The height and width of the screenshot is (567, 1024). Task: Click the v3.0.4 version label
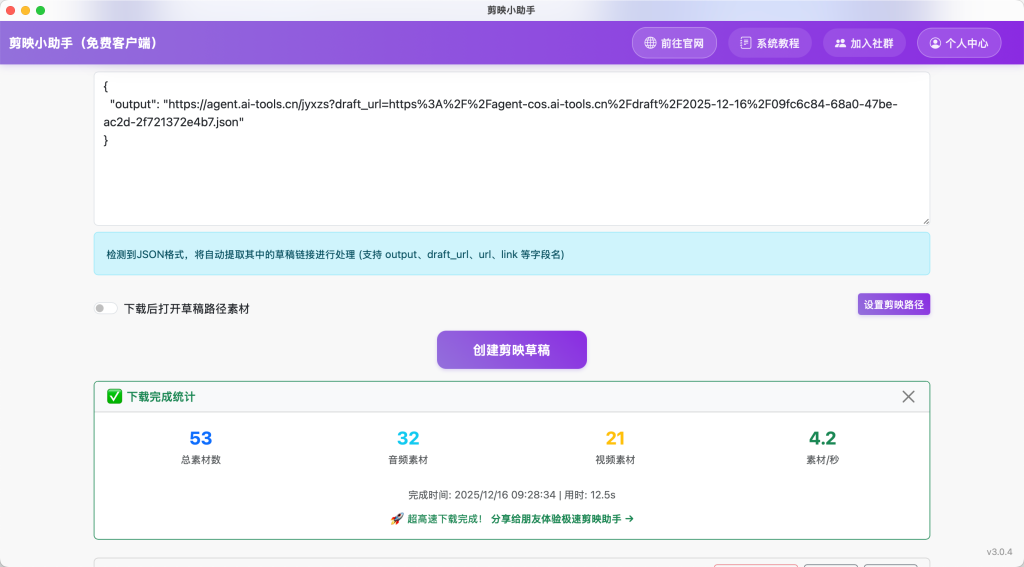point(999,552)
